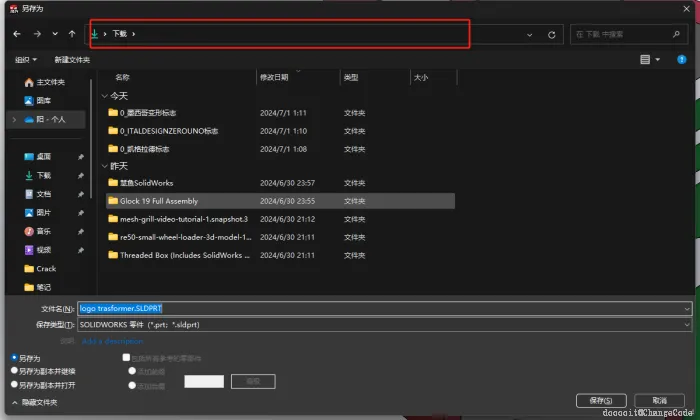
Task: Click the 保存(S) button
Action: 601,400
